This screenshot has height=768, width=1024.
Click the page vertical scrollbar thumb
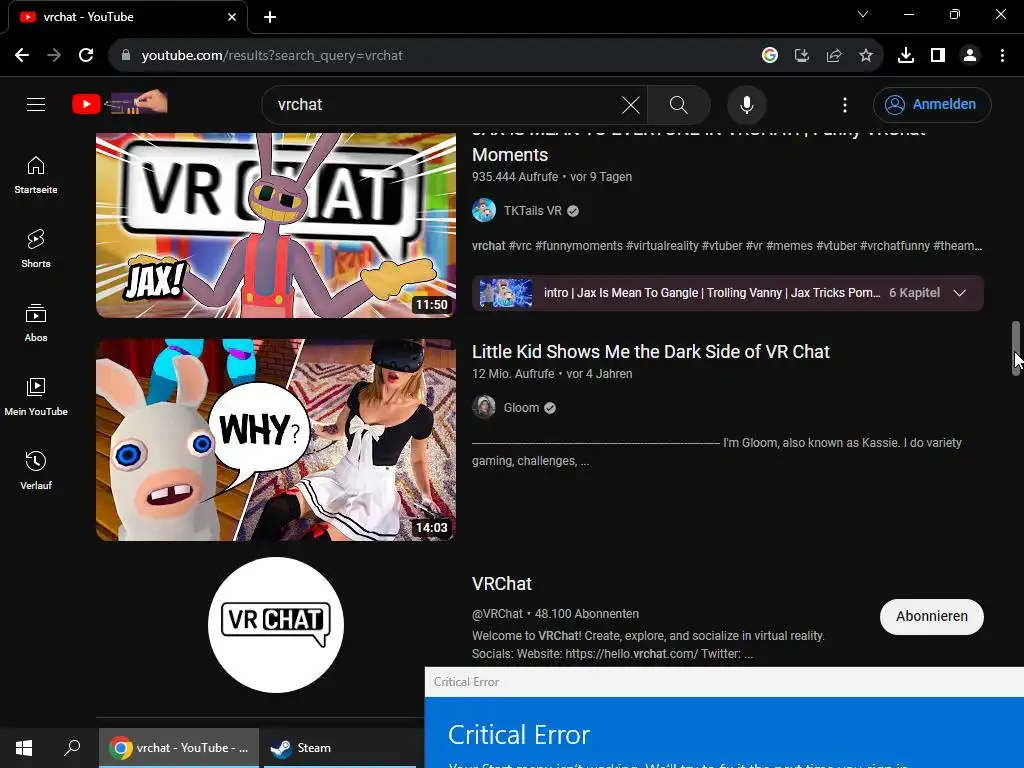click(1016, 348)
